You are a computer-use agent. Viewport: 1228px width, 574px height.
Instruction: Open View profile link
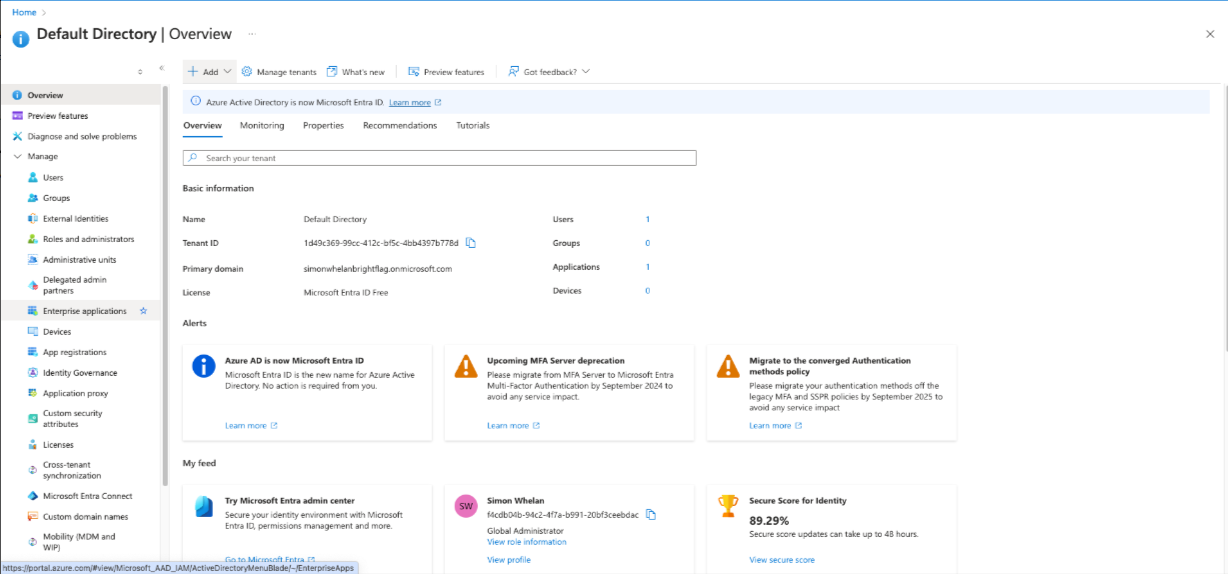click(509, 560)
